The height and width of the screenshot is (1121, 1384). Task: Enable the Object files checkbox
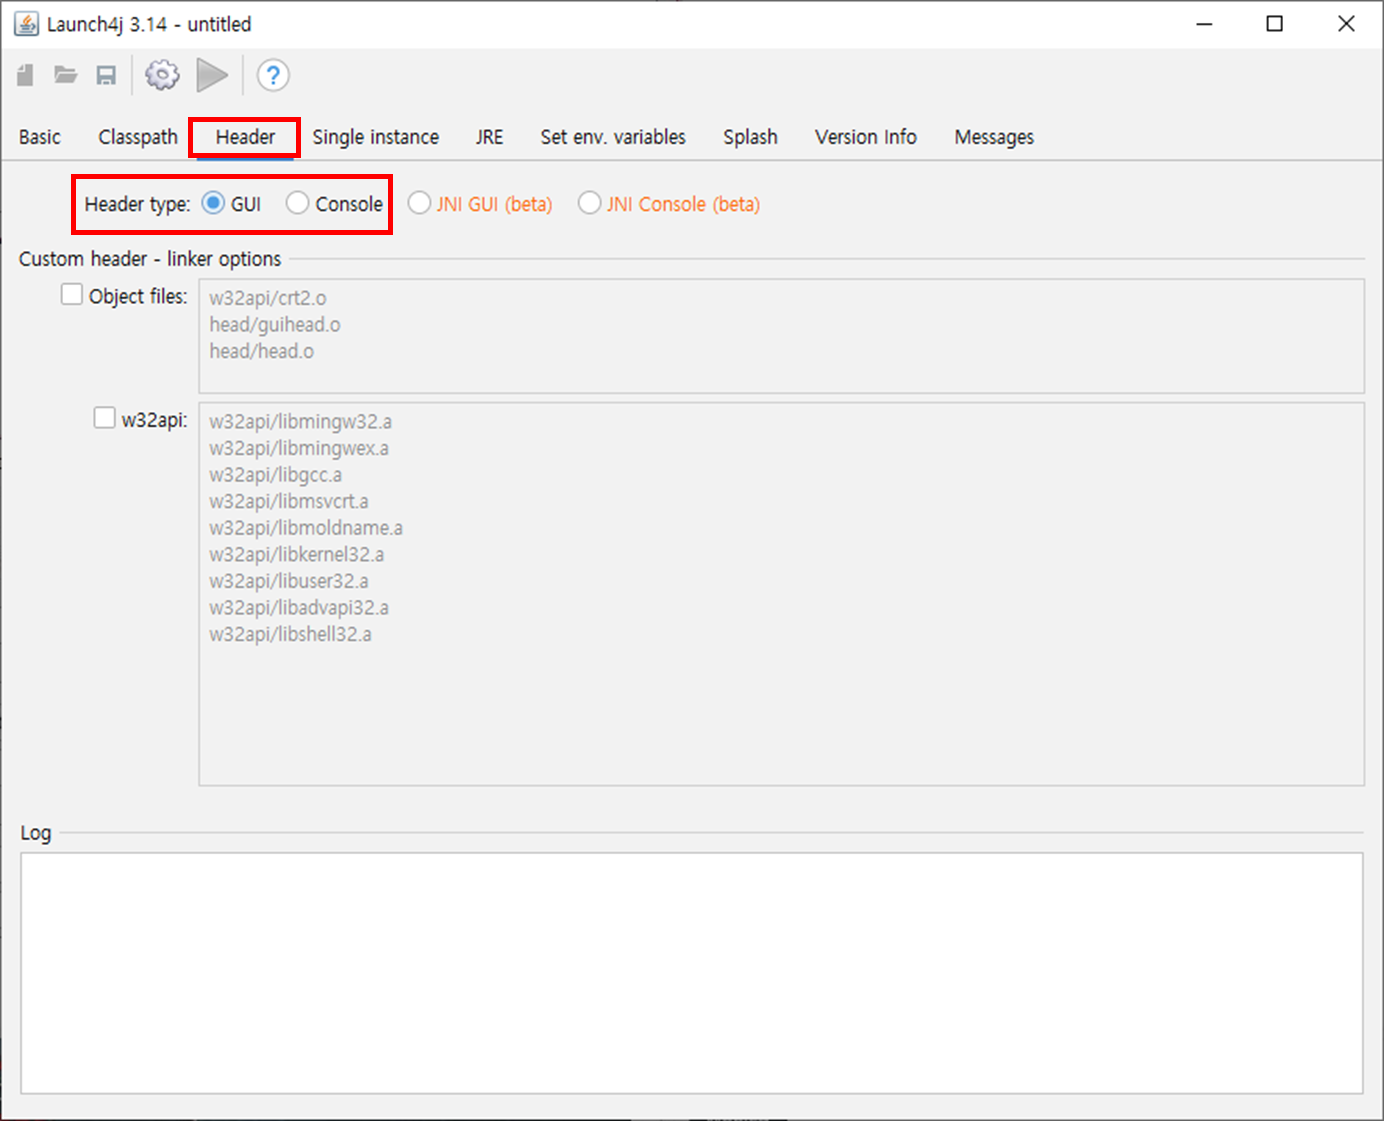(x=72, y=294)
